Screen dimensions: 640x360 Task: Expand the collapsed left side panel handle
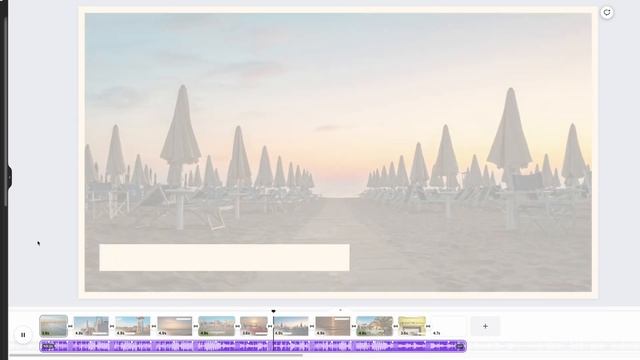pos(9,178)
